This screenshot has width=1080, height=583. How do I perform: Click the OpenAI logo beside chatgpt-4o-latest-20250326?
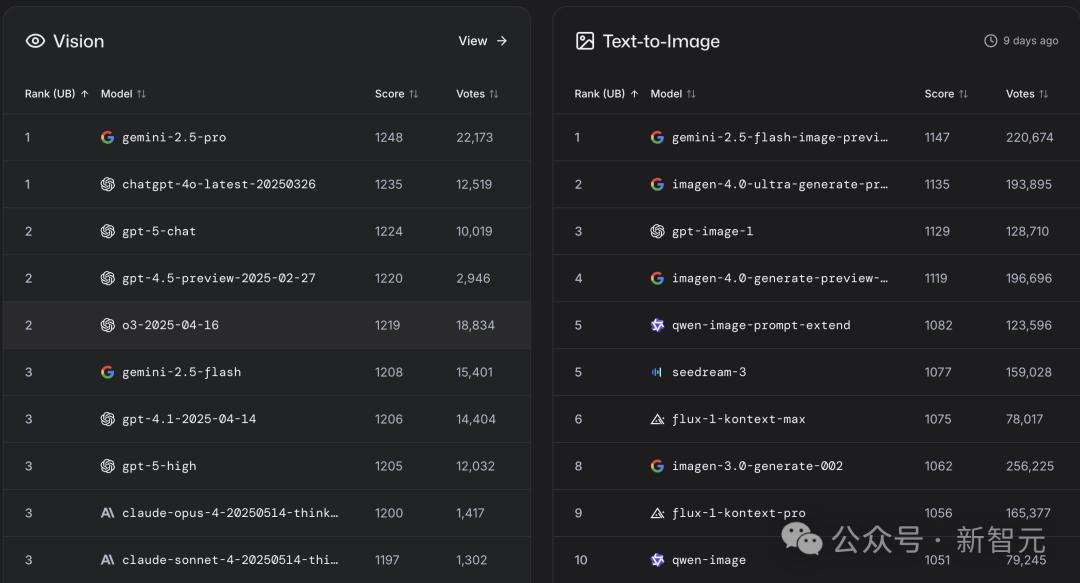[x=107, y=184]
